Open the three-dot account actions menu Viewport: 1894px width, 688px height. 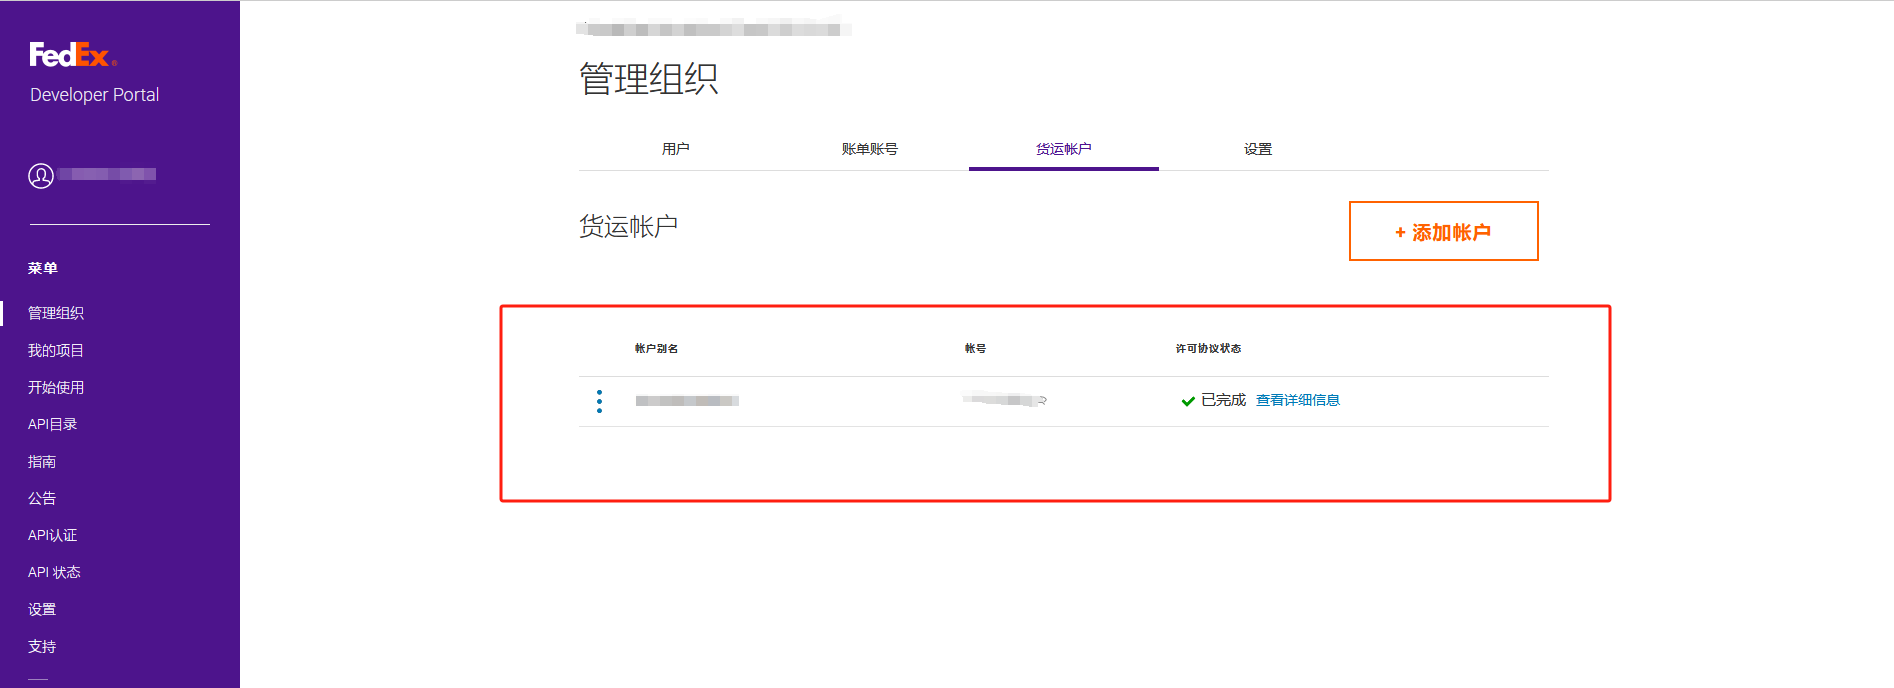point(599,401)
